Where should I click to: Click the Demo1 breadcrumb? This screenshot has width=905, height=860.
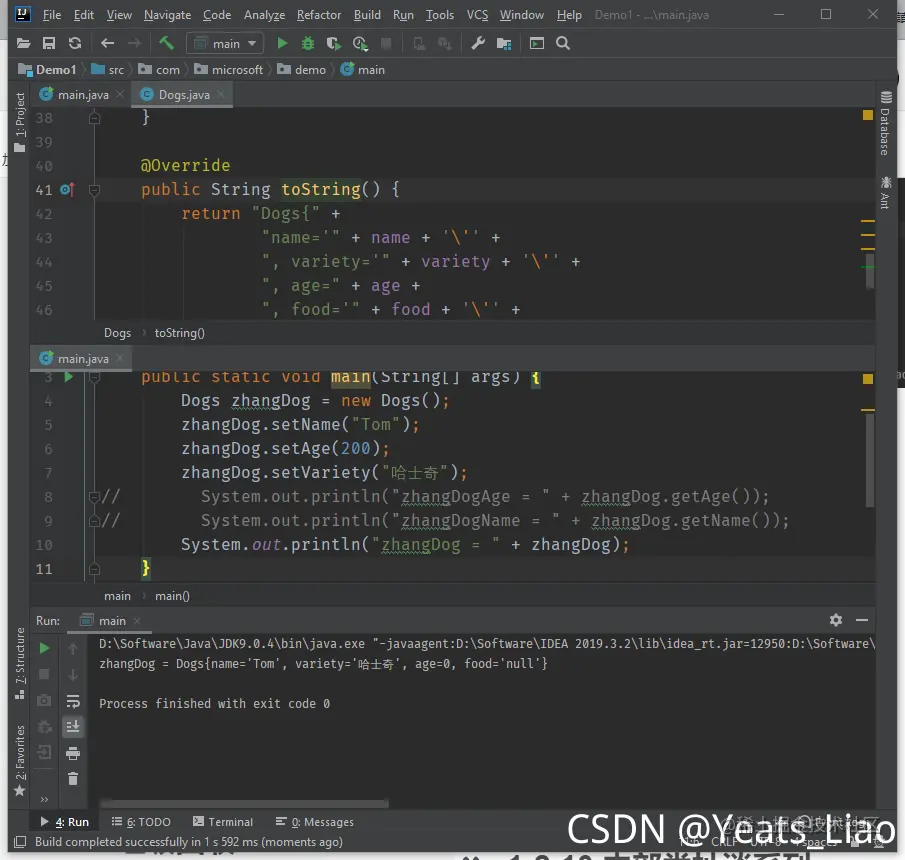pyautogui.click(x=47, y=70)
